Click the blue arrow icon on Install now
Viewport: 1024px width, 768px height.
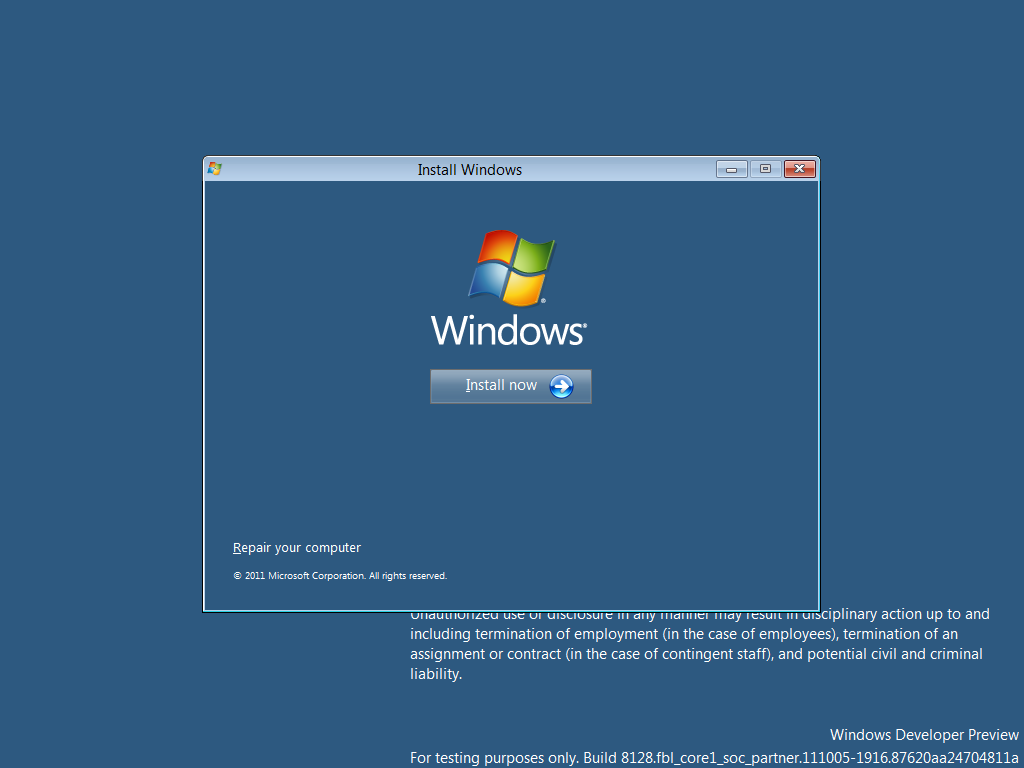(x=561, y=386)
